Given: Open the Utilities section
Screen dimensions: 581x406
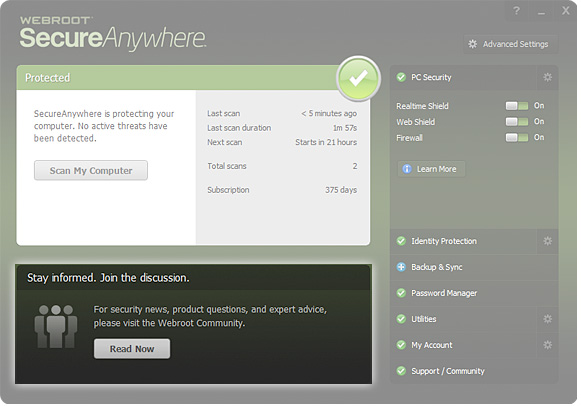Looking at the screenshot, I should pyautogui.click(x=463, y=319).
